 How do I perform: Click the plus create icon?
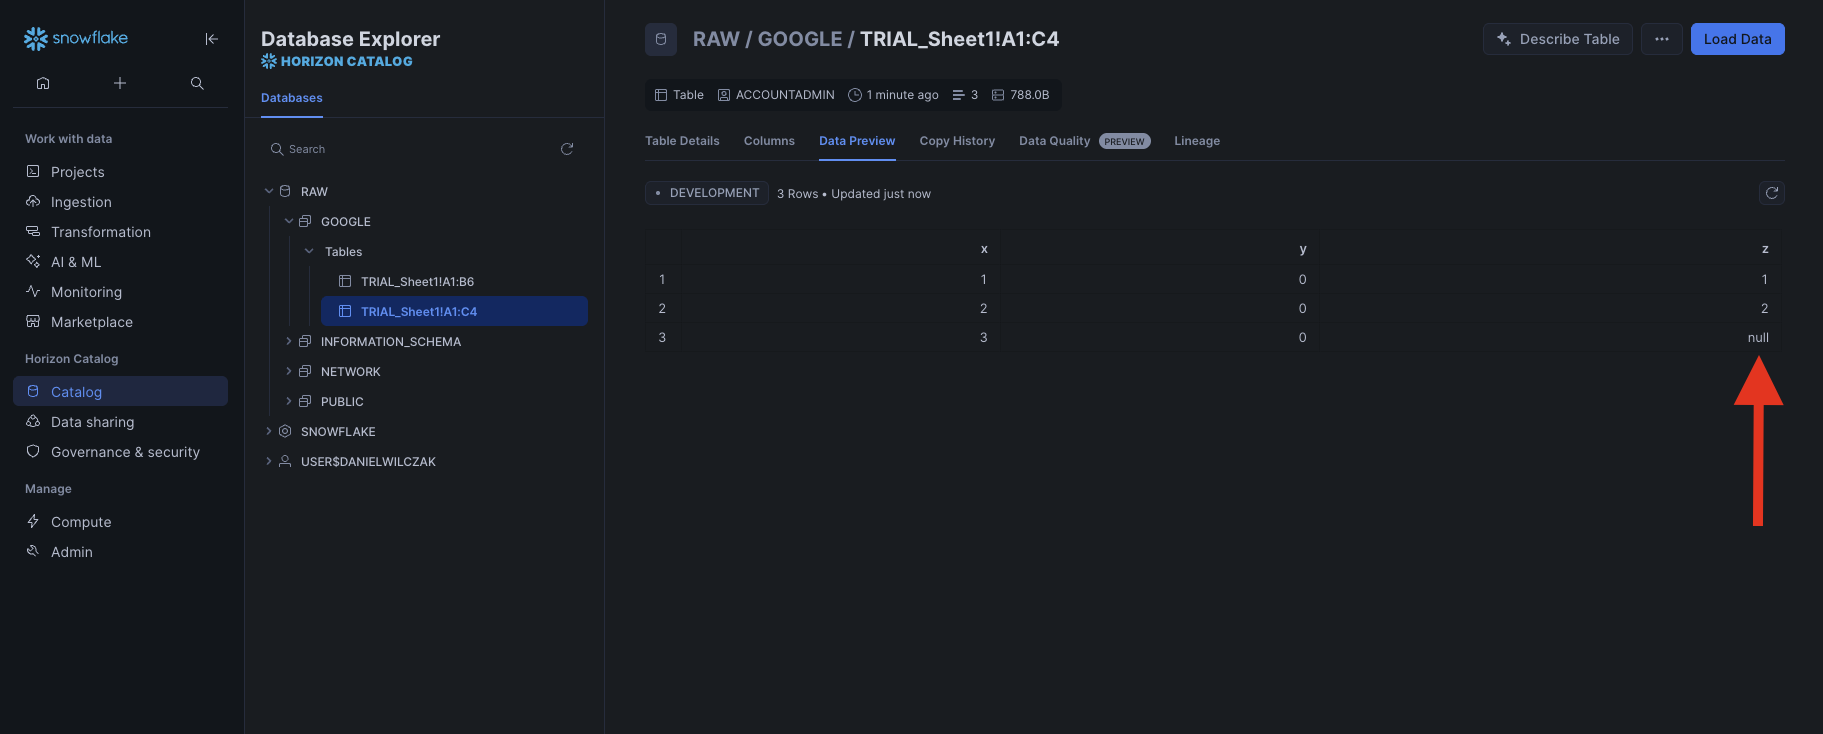tap(120, 83)
